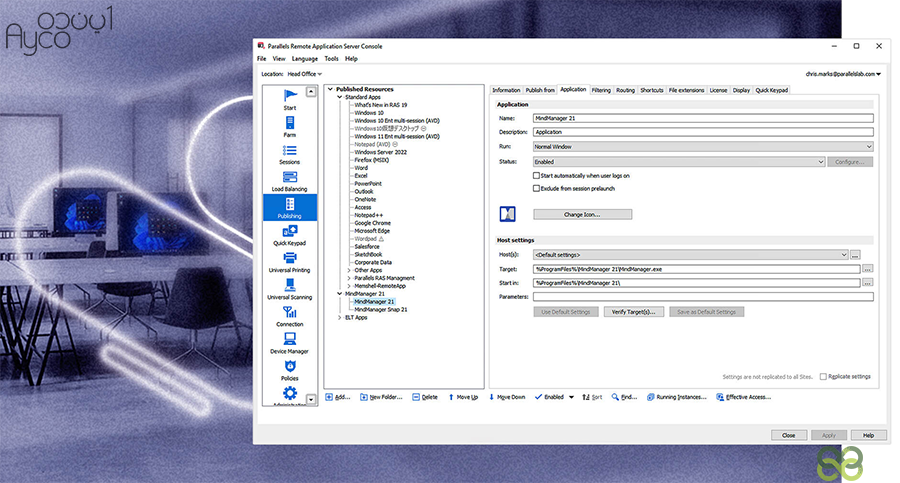Open the Run mode dropdown

[703, 146]
